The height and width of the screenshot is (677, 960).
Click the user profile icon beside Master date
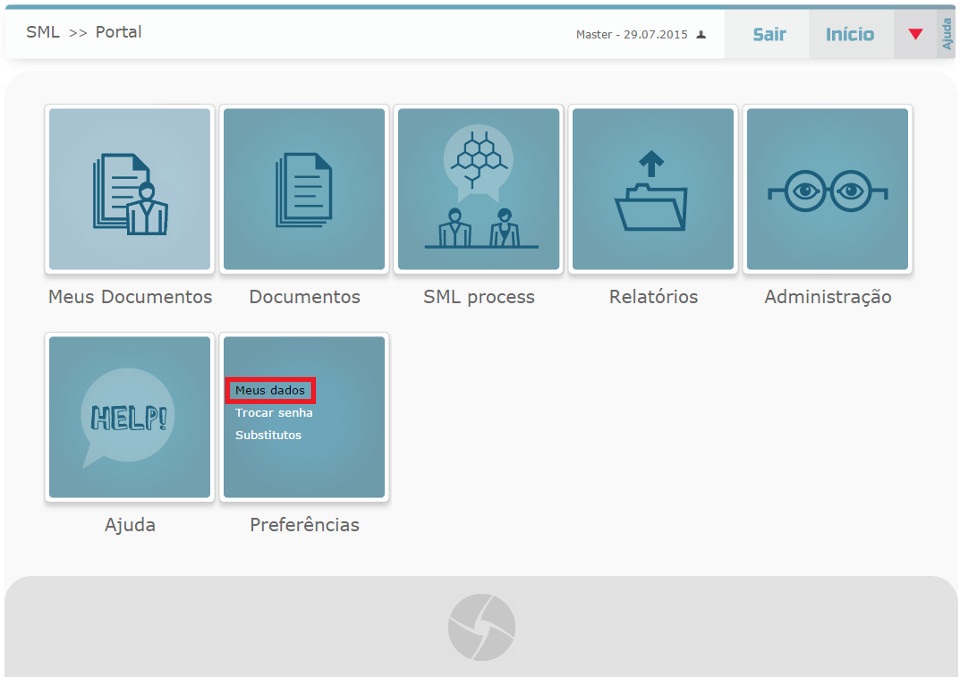click(701, 35)
